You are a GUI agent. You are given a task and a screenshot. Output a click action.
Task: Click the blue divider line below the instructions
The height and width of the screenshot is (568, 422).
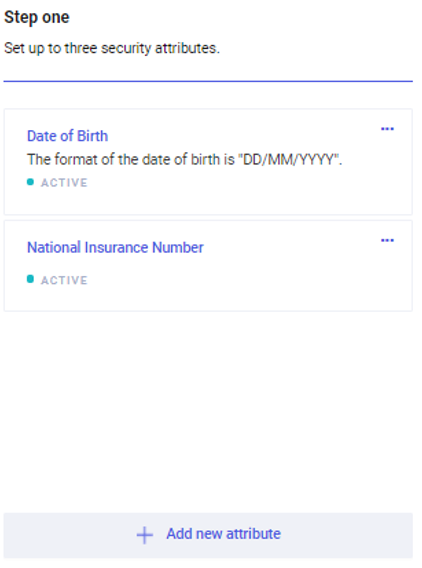pyautogui.click(x=208, y=81)
